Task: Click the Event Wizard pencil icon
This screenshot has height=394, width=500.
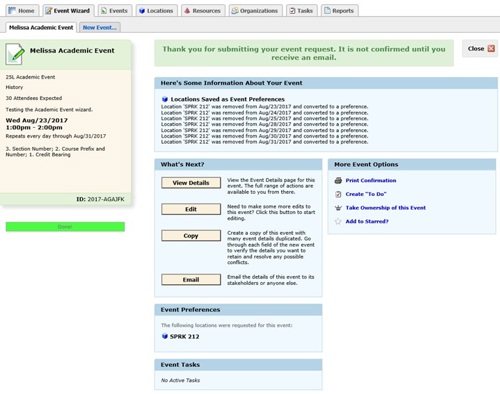Action: (49, 11)
